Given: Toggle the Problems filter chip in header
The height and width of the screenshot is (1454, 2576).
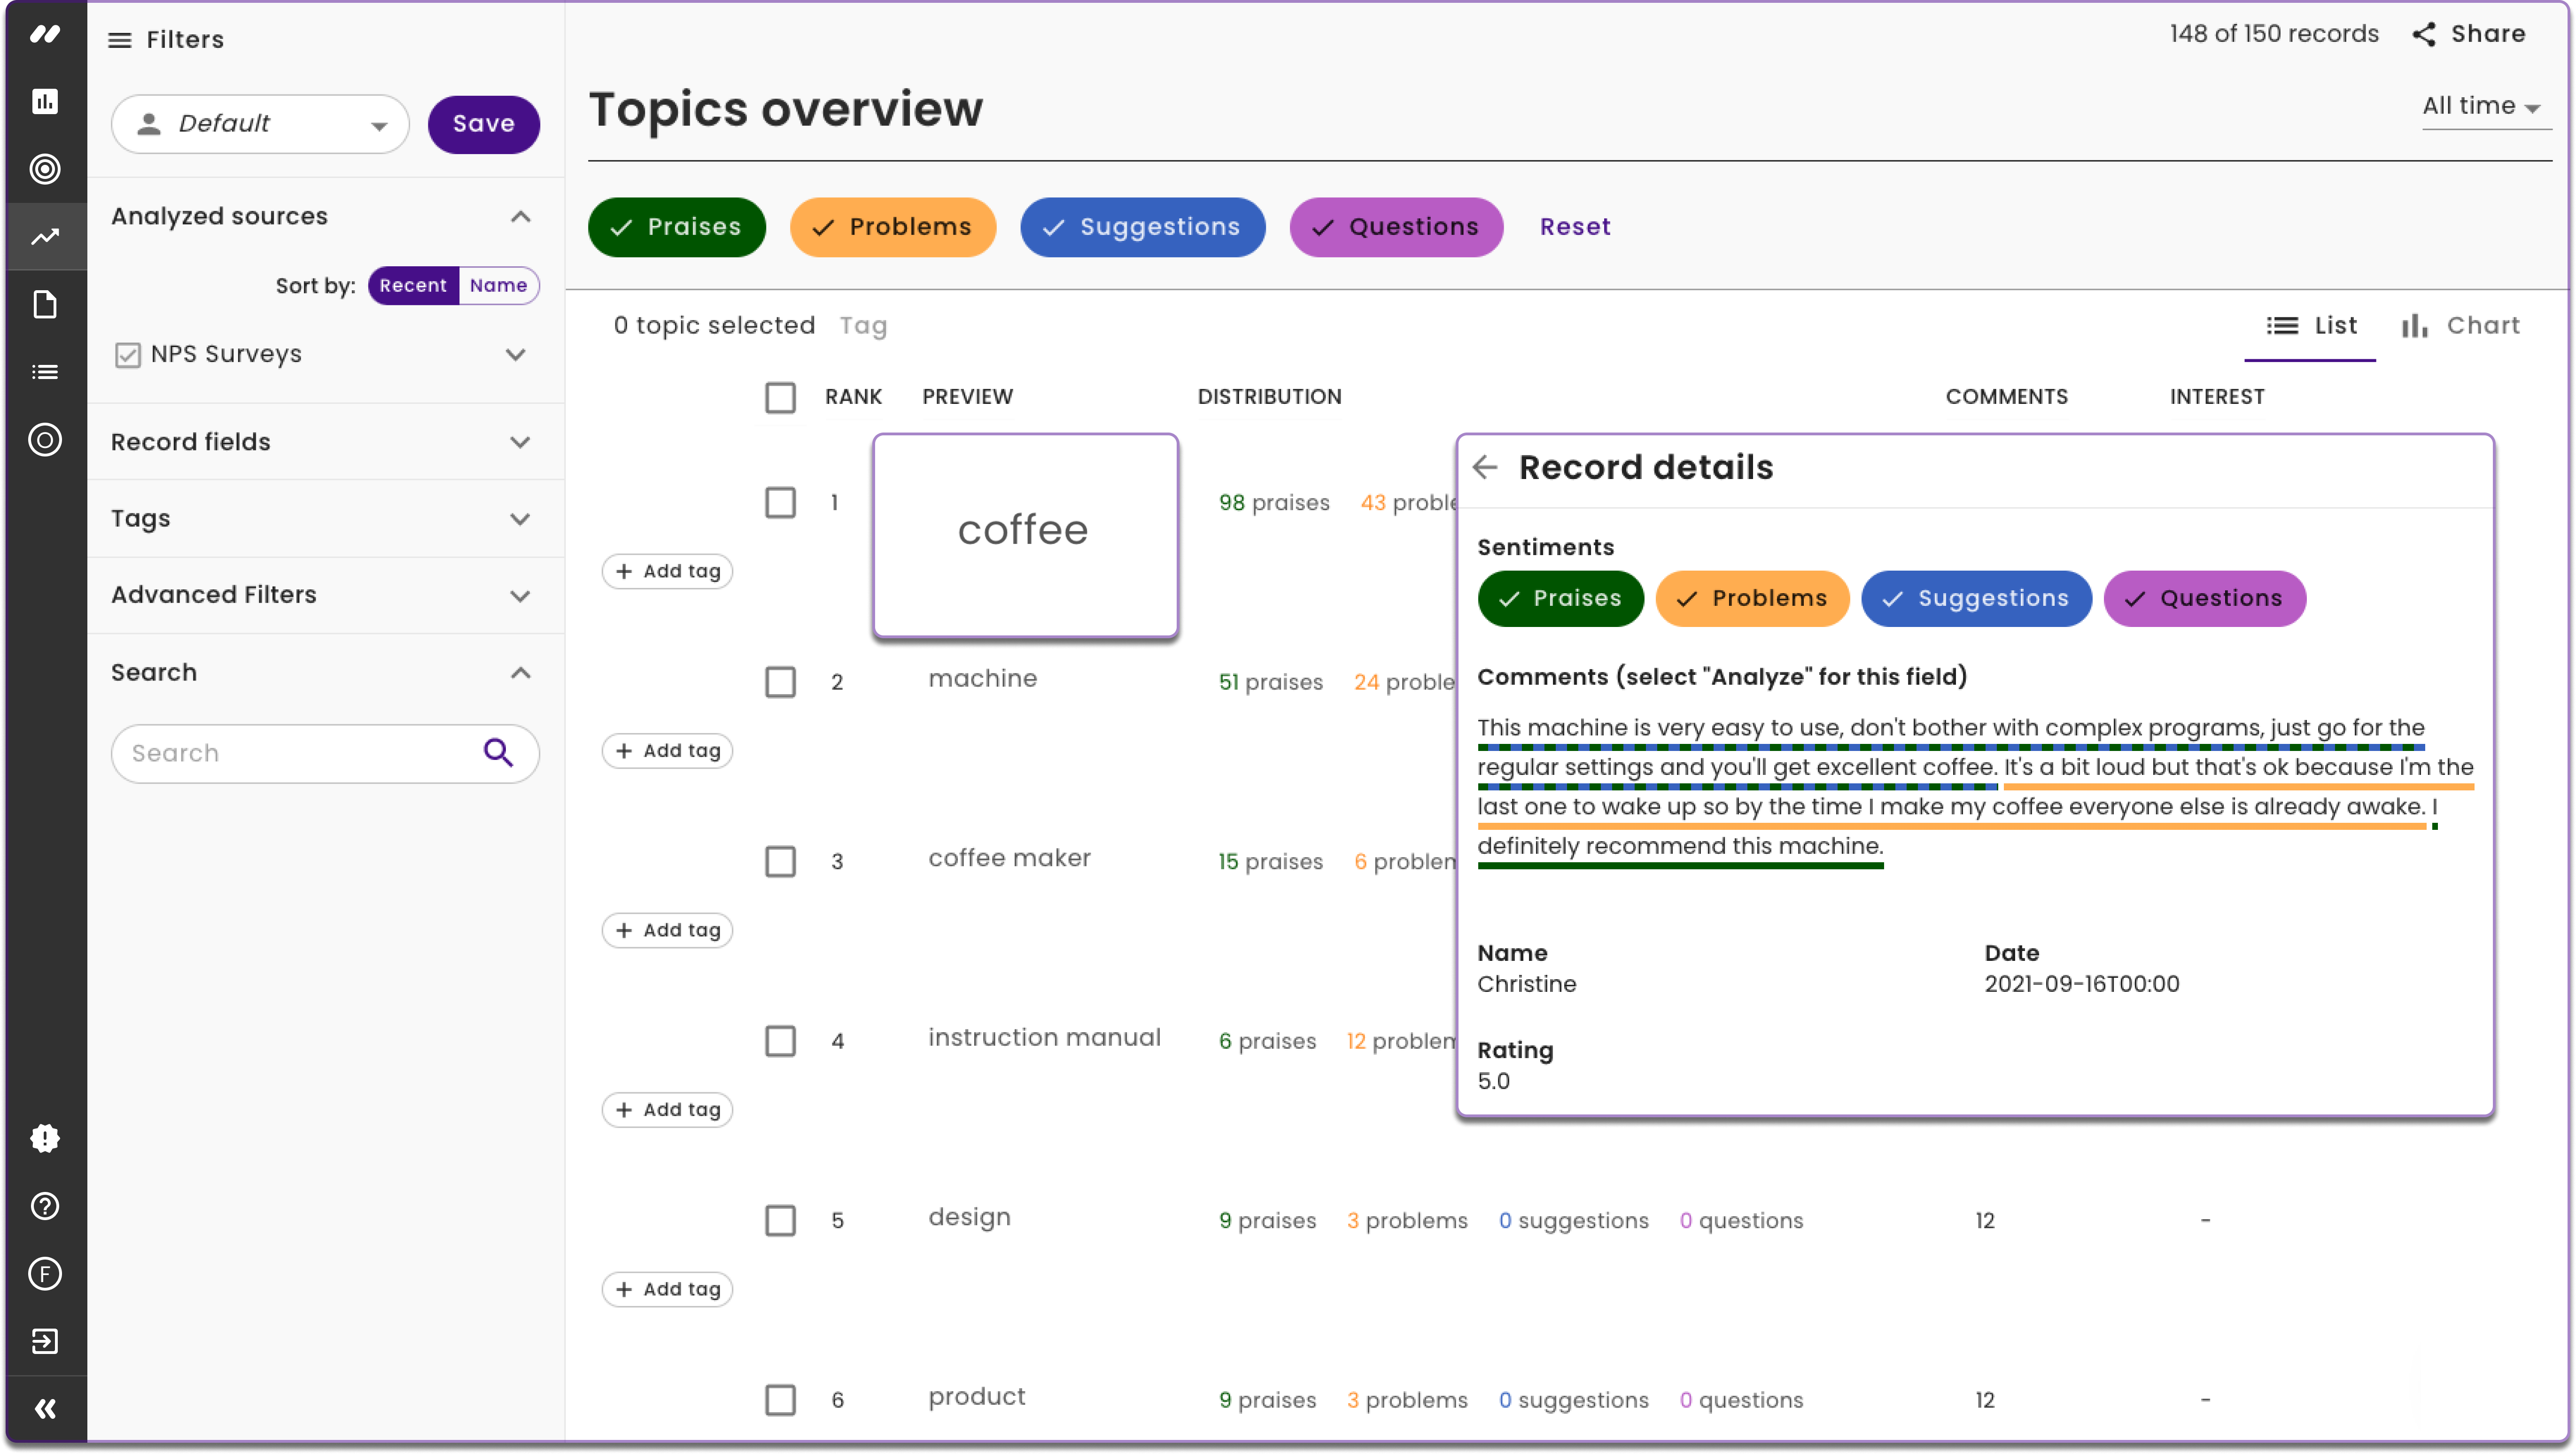Looking at the screenshot, I should pyautogui.click(x=892, y=227).
